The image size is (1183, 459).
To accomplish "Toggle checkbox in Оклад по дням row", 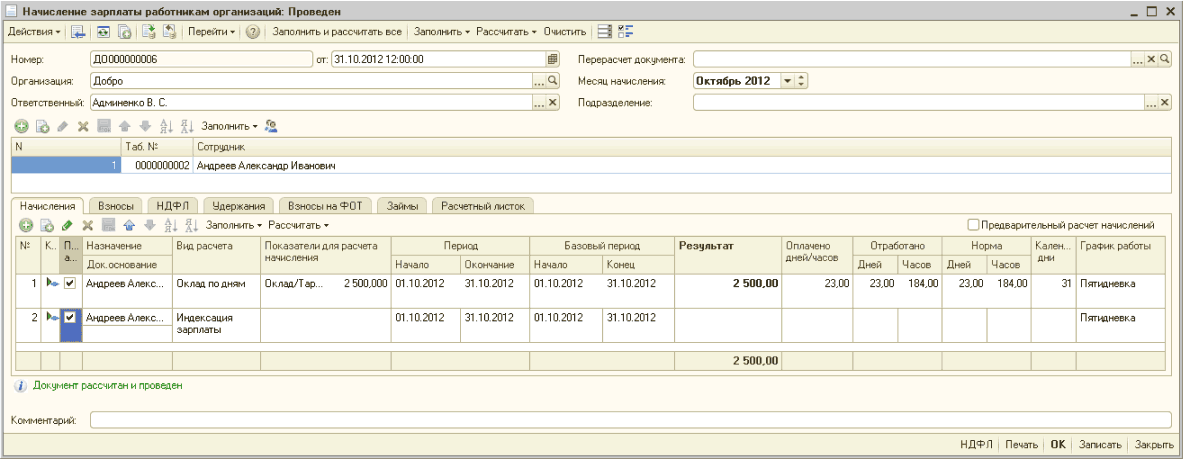I will coord(70,283).
